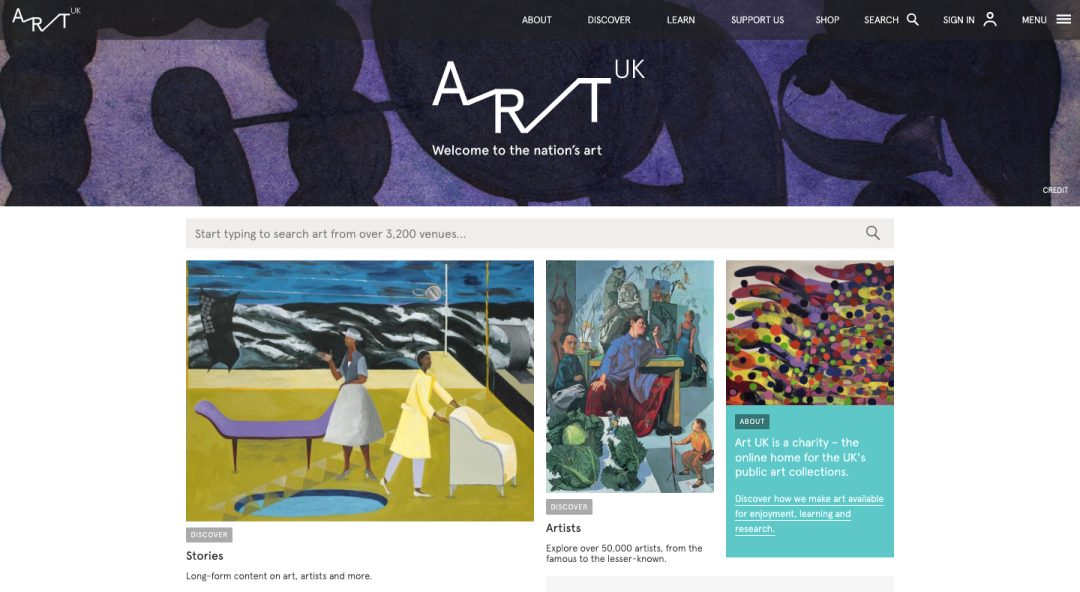Click the large Art UK hero logo
The height and width of the screenshot is (592, 1080).
538,96
